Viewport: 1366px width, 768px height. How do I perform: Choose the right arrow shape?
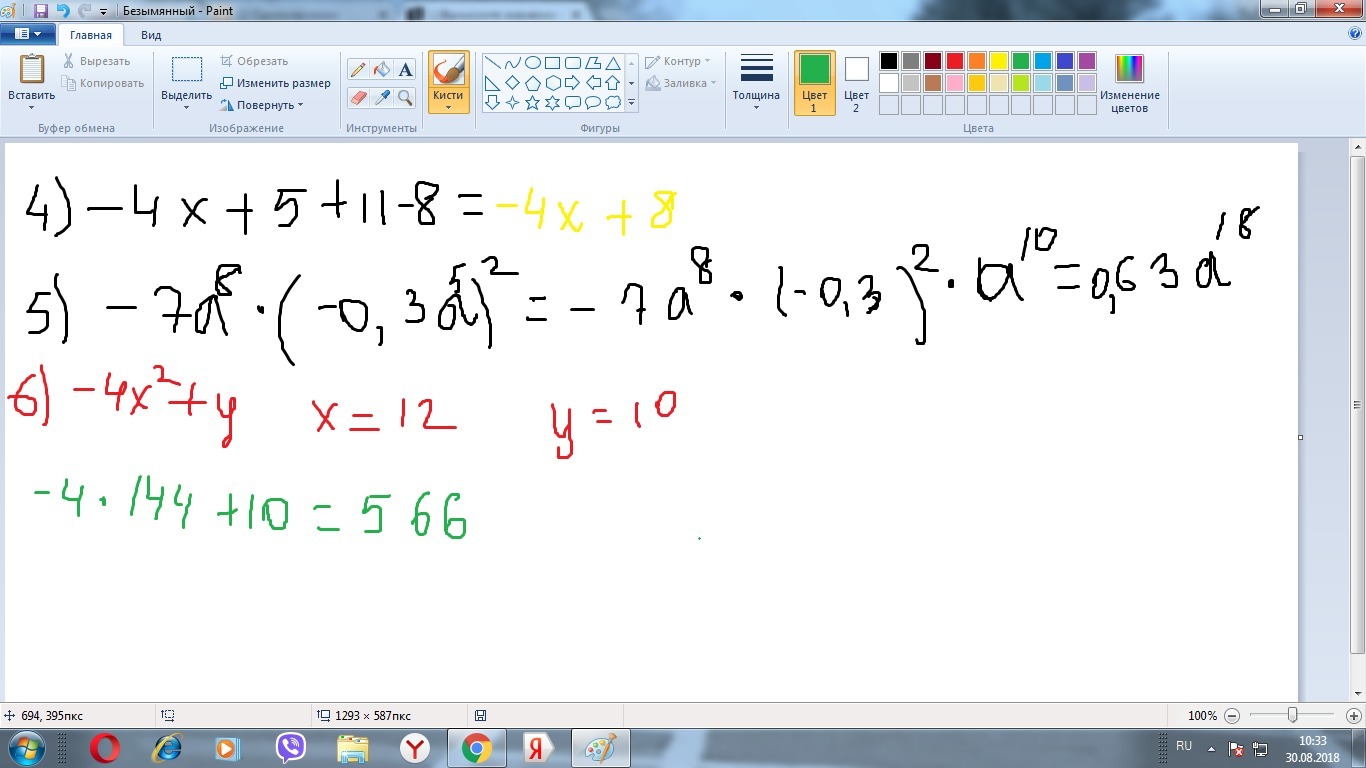click(x=572, y=82)
